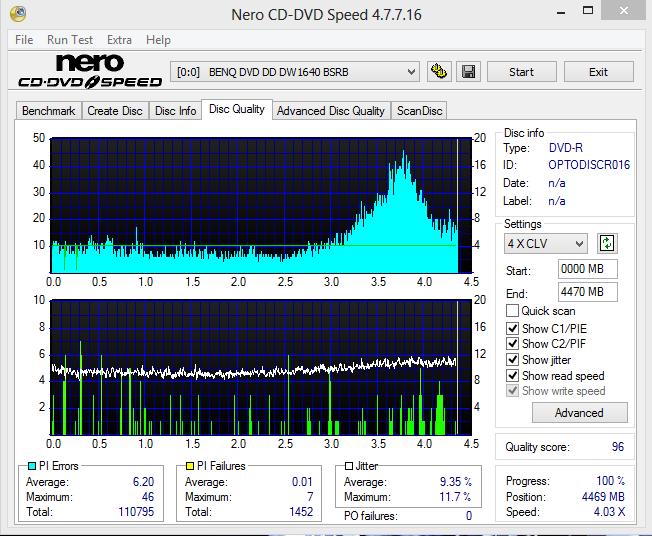This screenshot has width=652, height=536.
Task: Click the yellow PI Failures color swatch
Action: click(190, 466)
